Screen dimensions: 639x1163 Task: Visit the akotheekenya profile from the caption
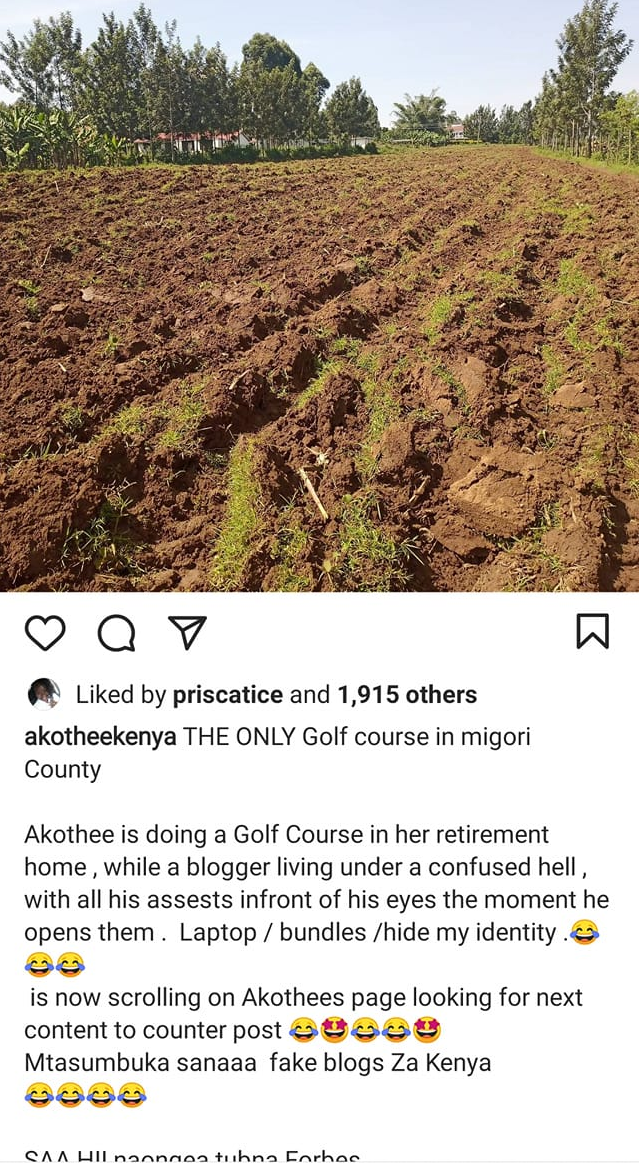101,737
